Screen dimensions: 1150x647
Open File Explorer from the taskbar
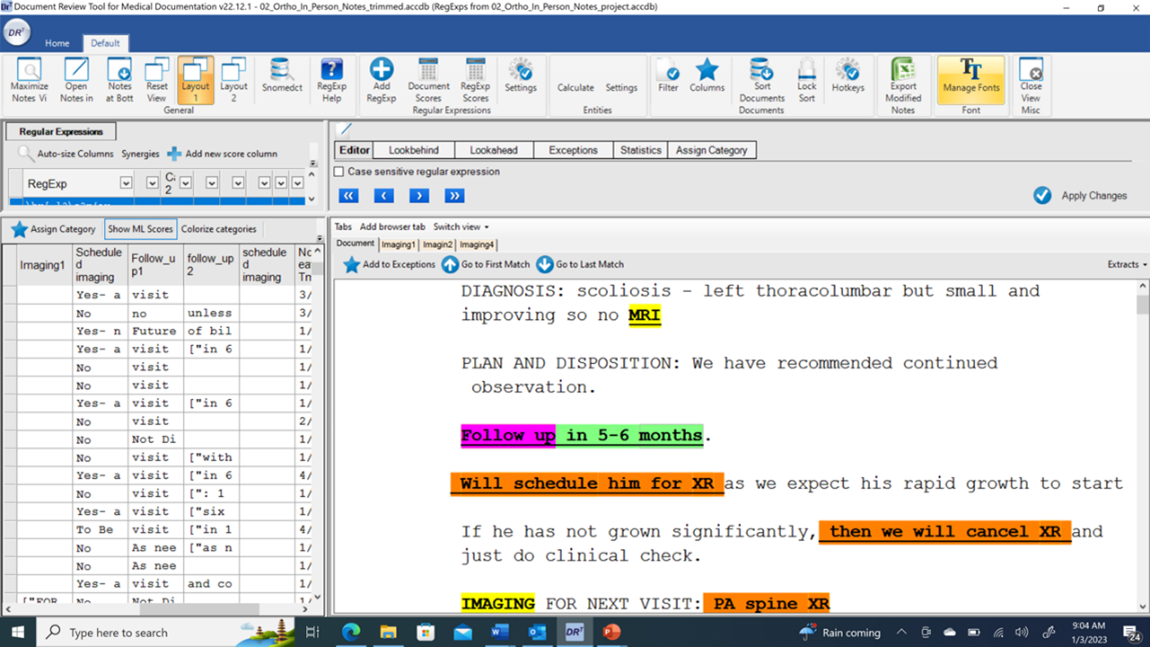[388, 632]
